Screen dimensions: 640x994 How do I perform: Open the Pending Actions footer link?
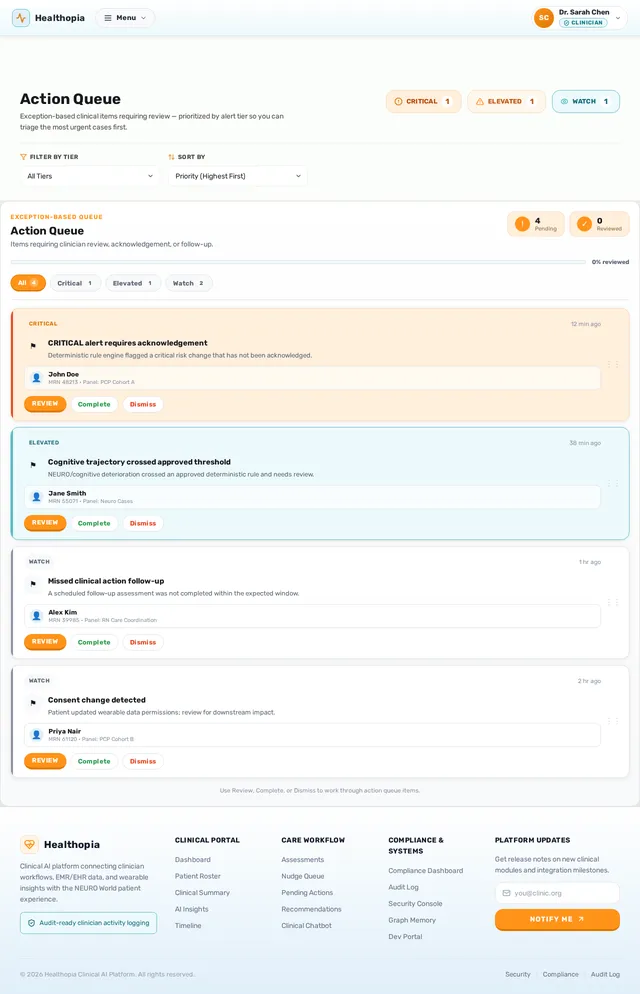pyautogui.click(x=307, y=893)
